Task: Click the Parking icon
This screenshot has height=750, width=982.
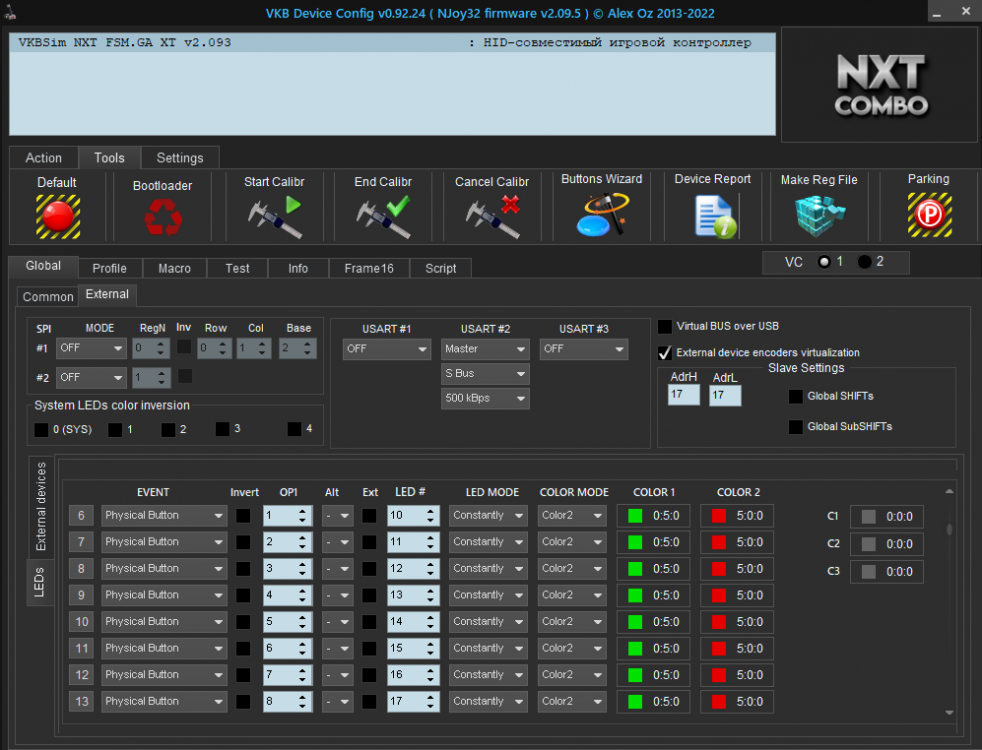Action: pyautogui.click(x=928, y=215)
